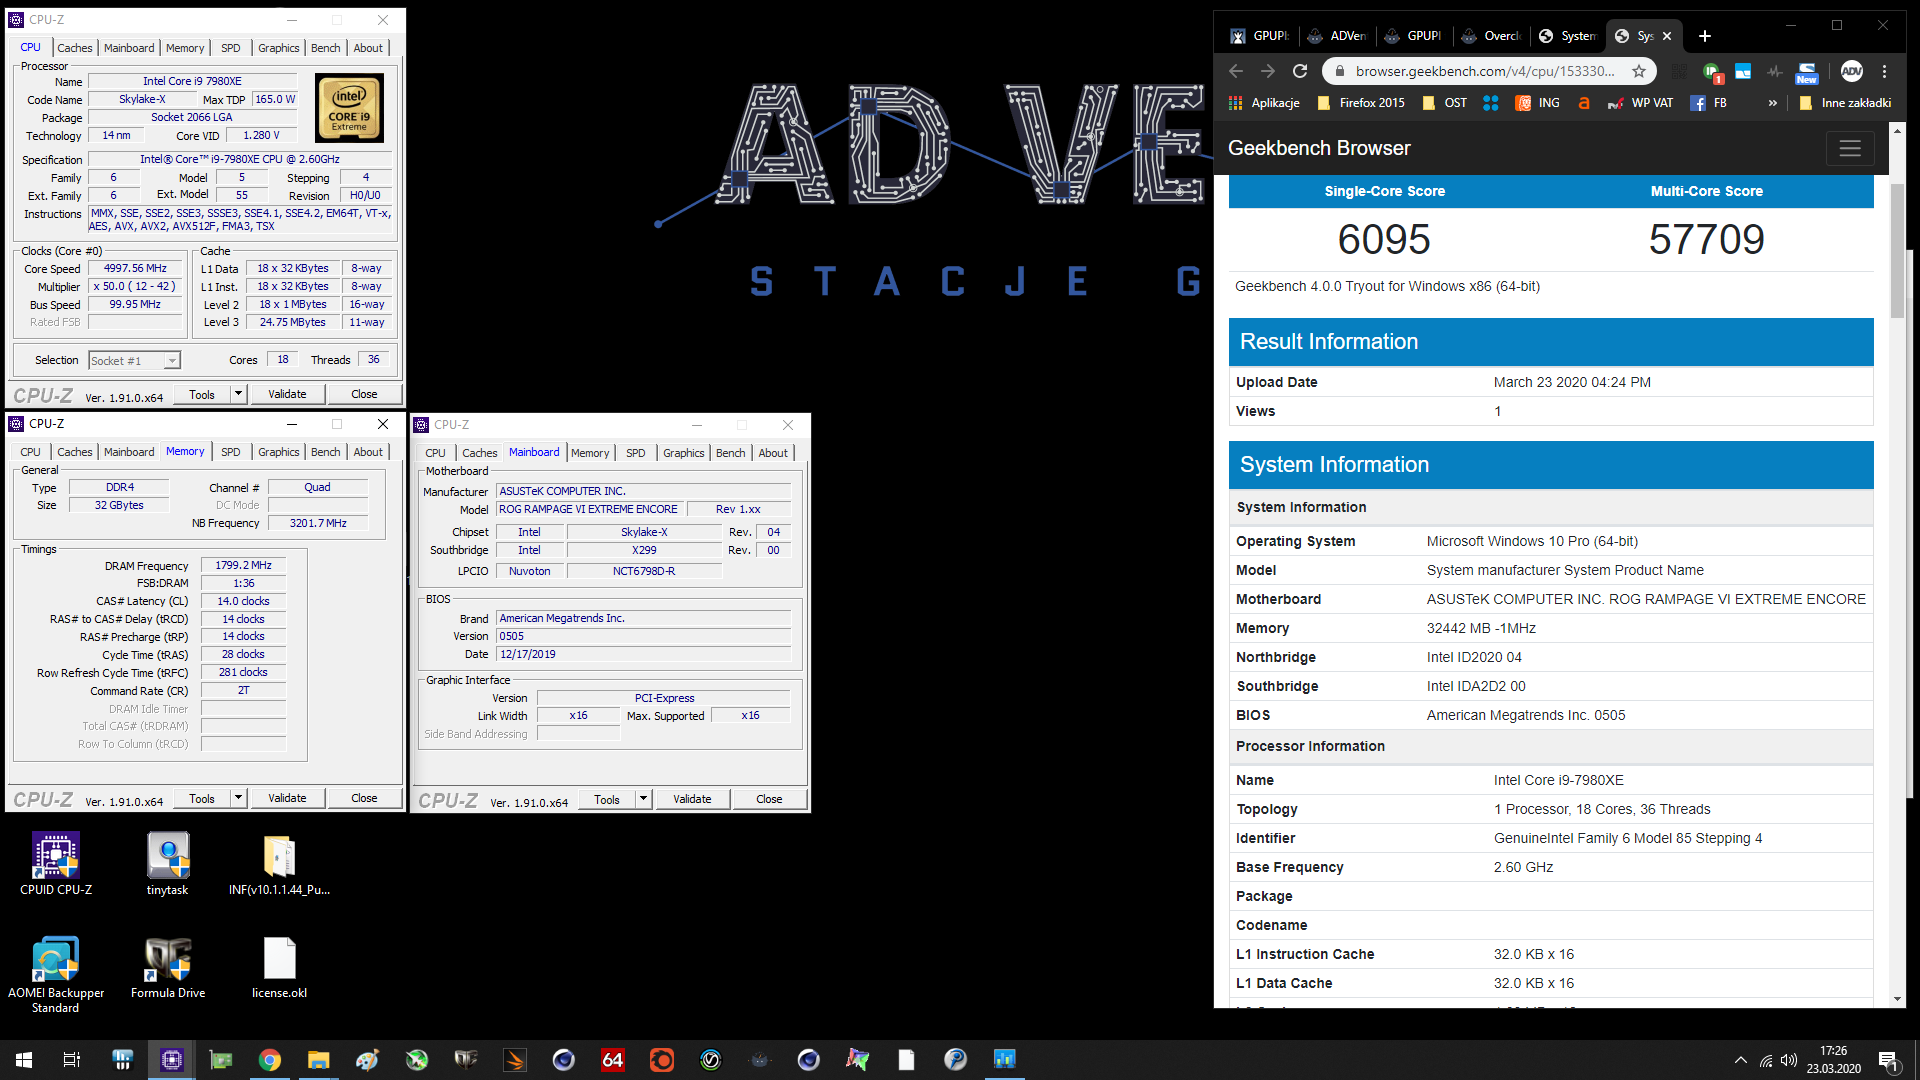The image size is (1920, 1080).
Task: Bookmark this page with the star icon
Action: point(1639,71)
